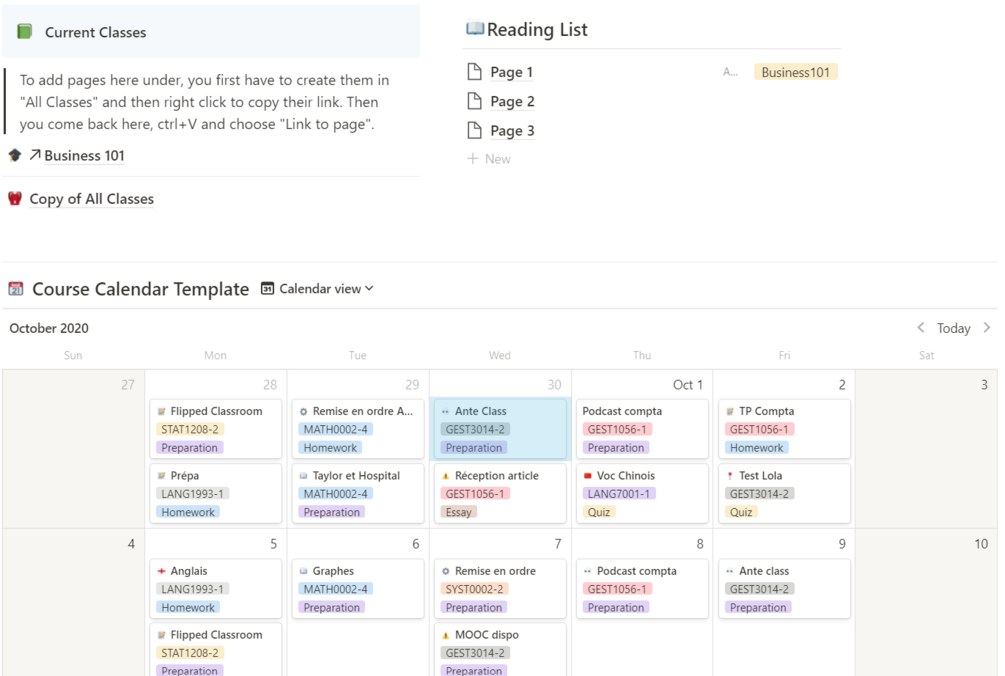Click the plus icon to add New page
1005x676 pixels.
pos(473,159)
